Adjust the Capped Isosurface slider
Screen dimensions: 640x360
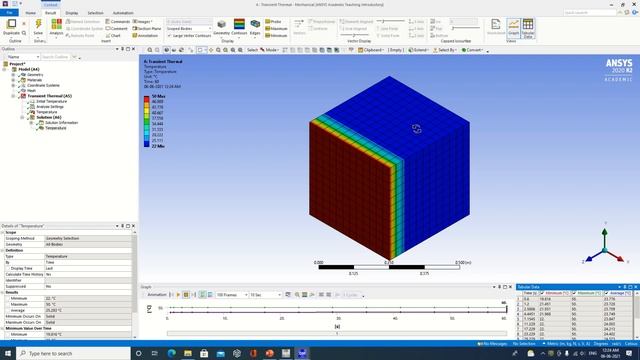[465, 28]
